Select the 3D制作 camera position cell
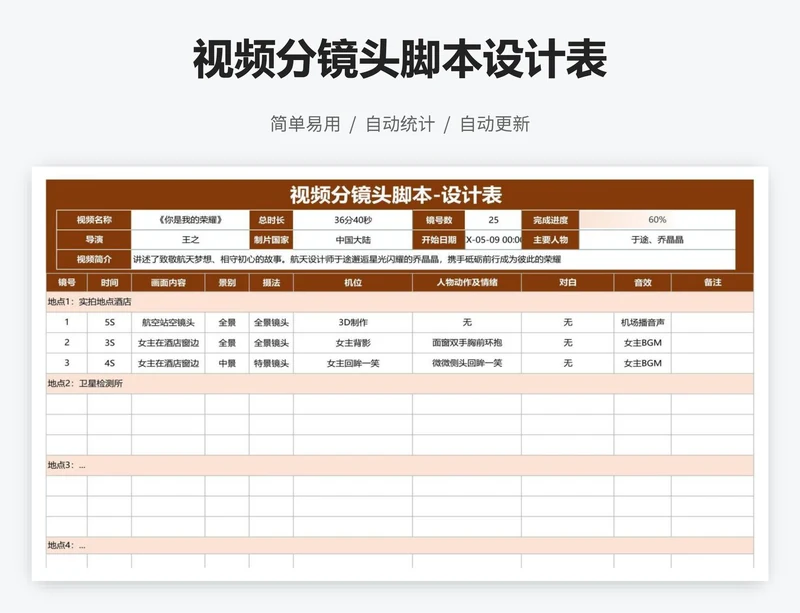Image resolution: width=800 pixels, height=613 pixels. 352,322
